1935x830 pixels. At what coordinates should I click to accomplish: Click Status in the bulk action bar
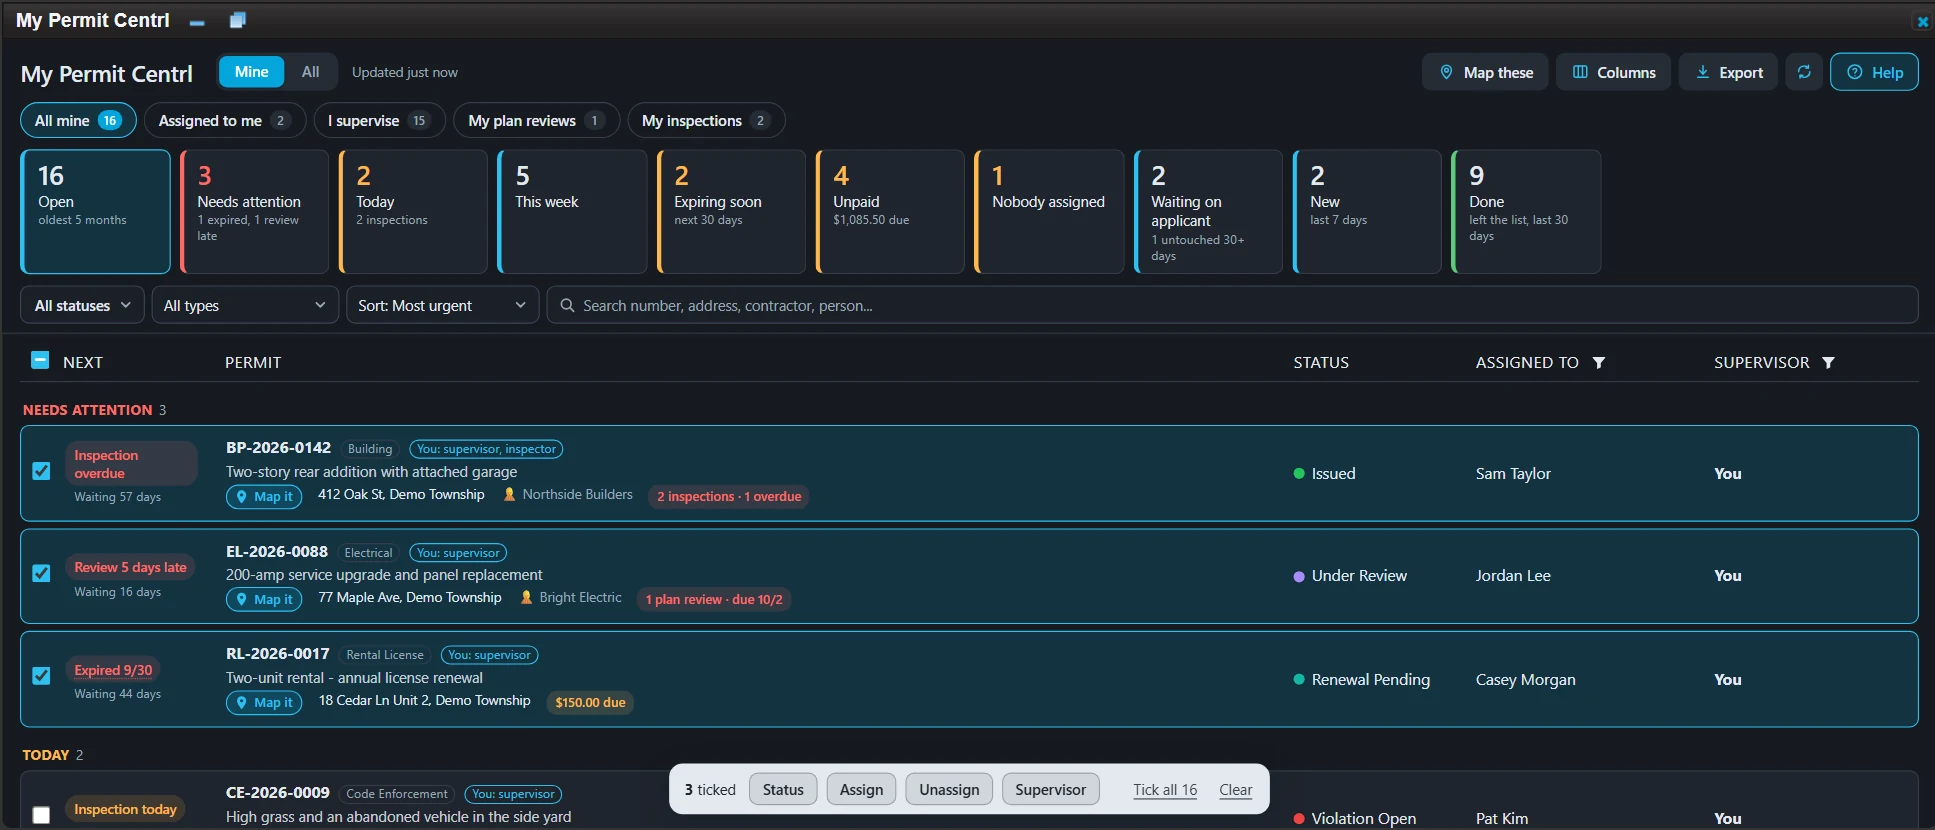(x=783, y=790)
